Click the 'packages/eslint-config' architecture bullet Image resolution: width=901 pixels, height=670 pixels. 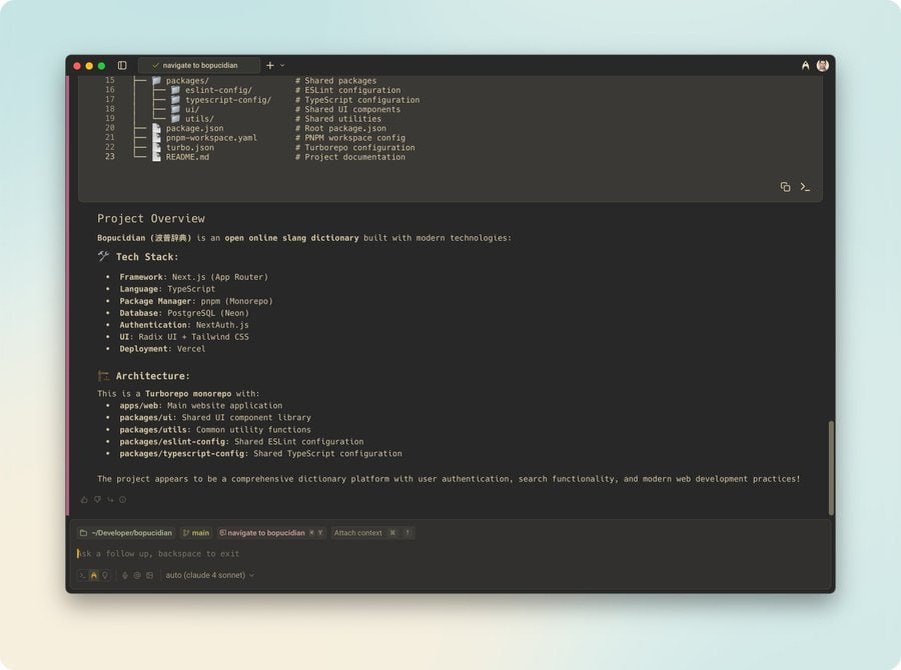point(241,442)
